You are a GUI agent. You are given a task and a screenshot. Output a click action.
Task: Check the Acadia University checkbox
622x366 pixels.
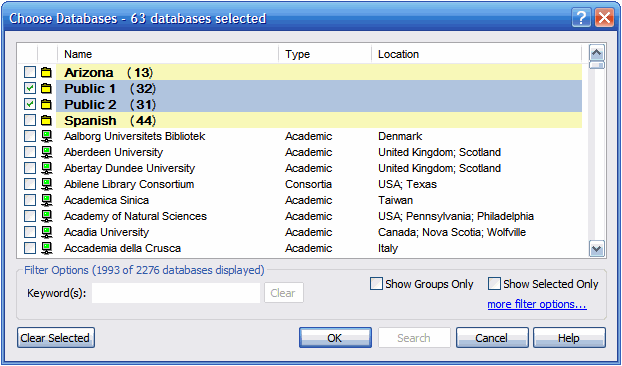pyautogui.click(x=30, y=232)
